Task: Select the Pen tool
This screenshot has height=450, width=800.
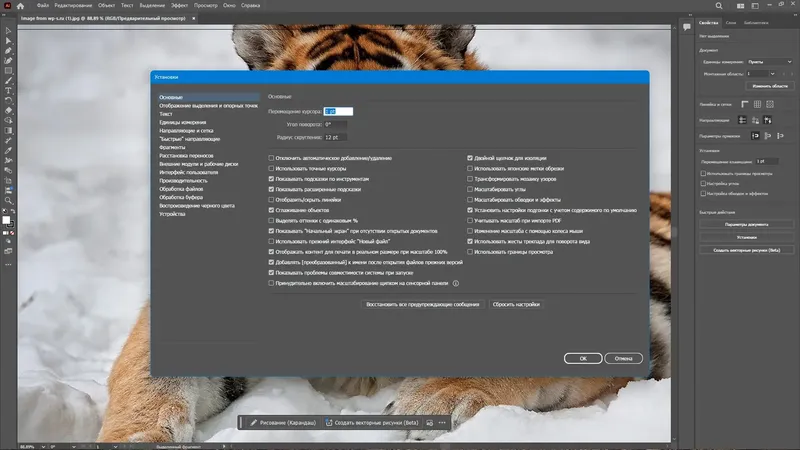Action: [x=8, y=51]
